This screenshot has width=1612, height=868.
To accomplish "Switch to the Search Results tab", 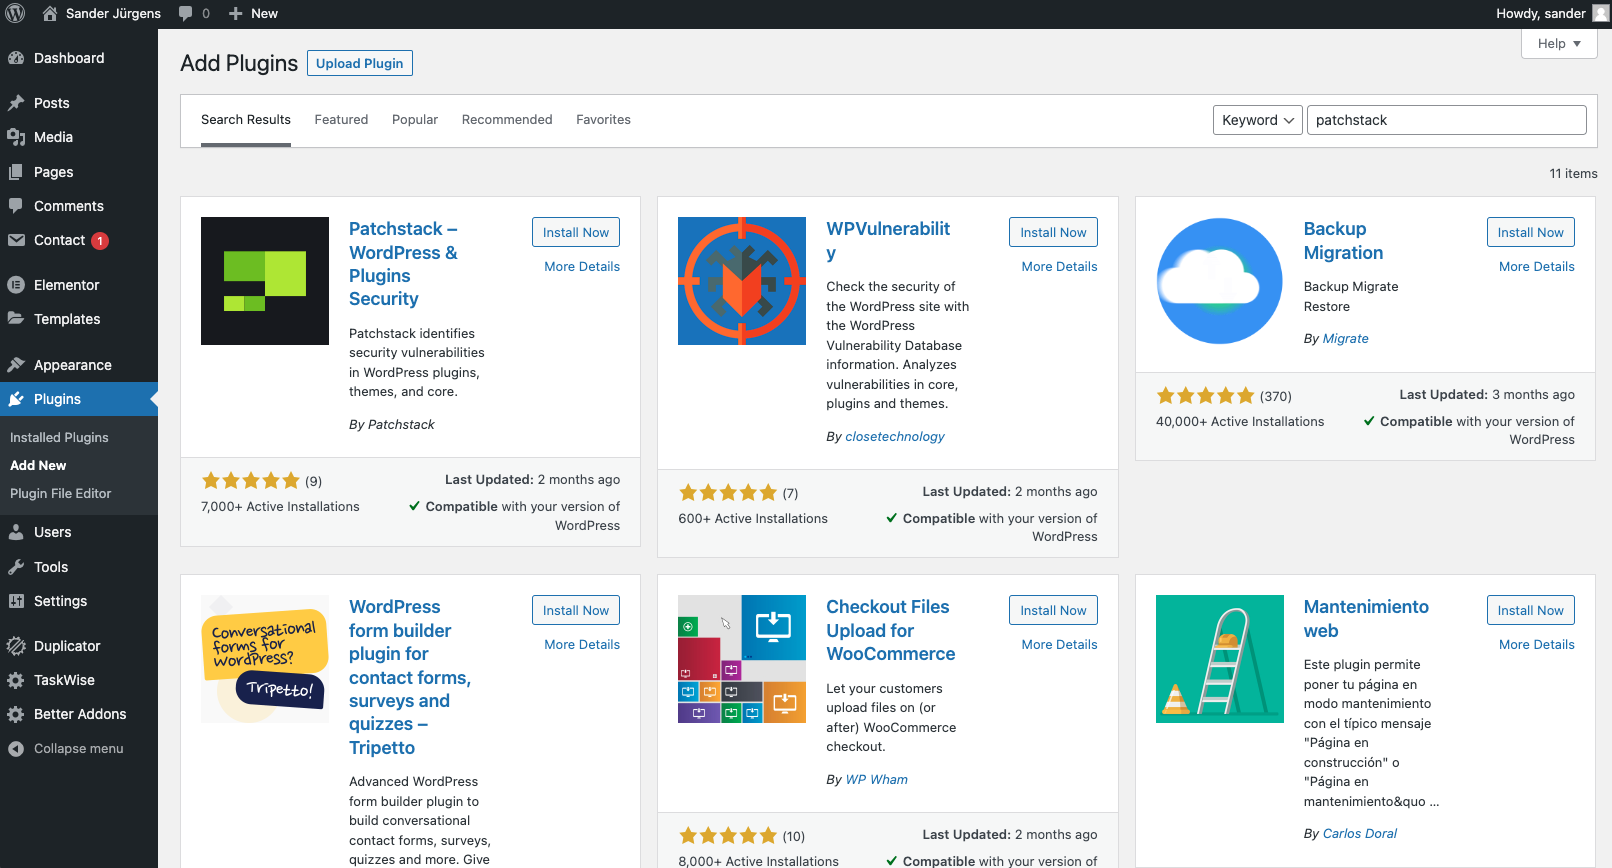I will click(x=246, y=120).
